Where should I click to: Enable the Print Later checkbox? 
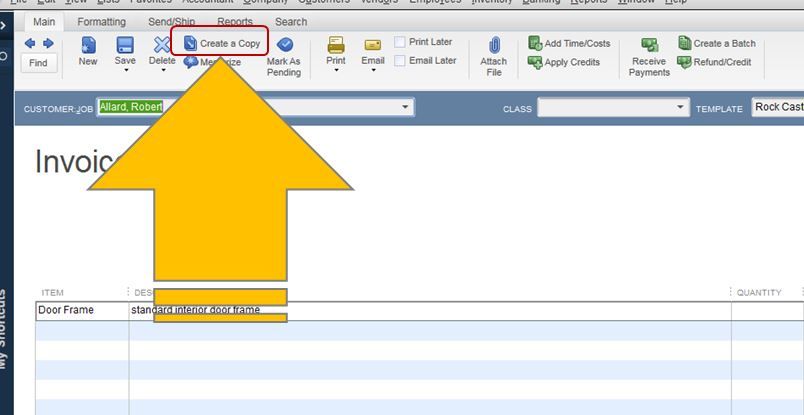click(x=400, y=42)
